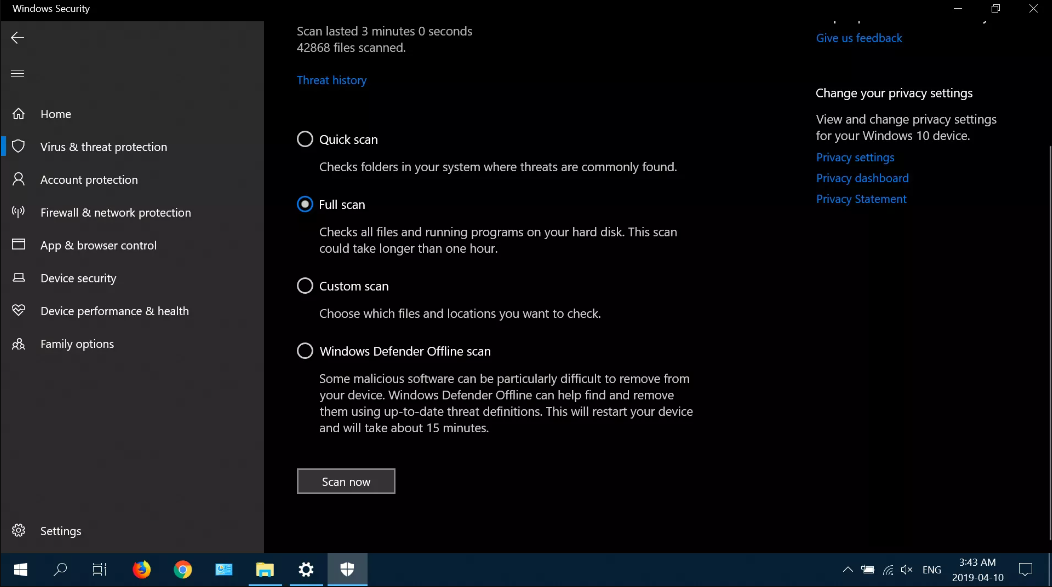Screen dimensions: 1052x587
Task: Open the Action Center notification icon
Action: 1025,570
